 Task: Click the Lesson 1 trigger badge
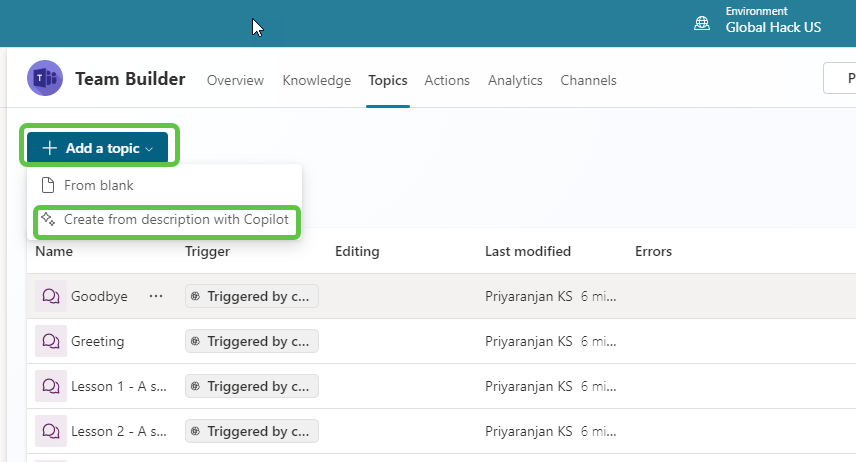click(252, 386)
